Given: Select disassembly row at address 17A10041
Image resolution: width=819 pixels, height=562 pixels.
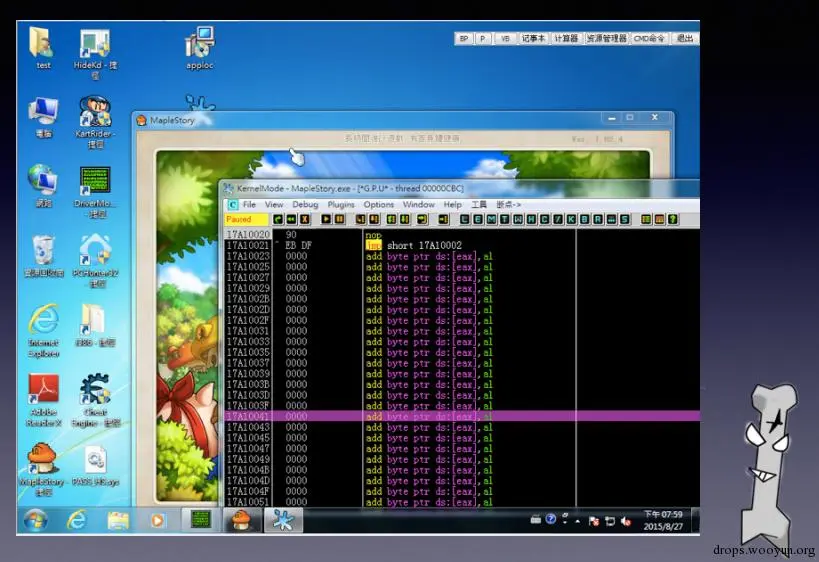Looking at the screenshot, I should pyautogui.click(x=462, y=416).
